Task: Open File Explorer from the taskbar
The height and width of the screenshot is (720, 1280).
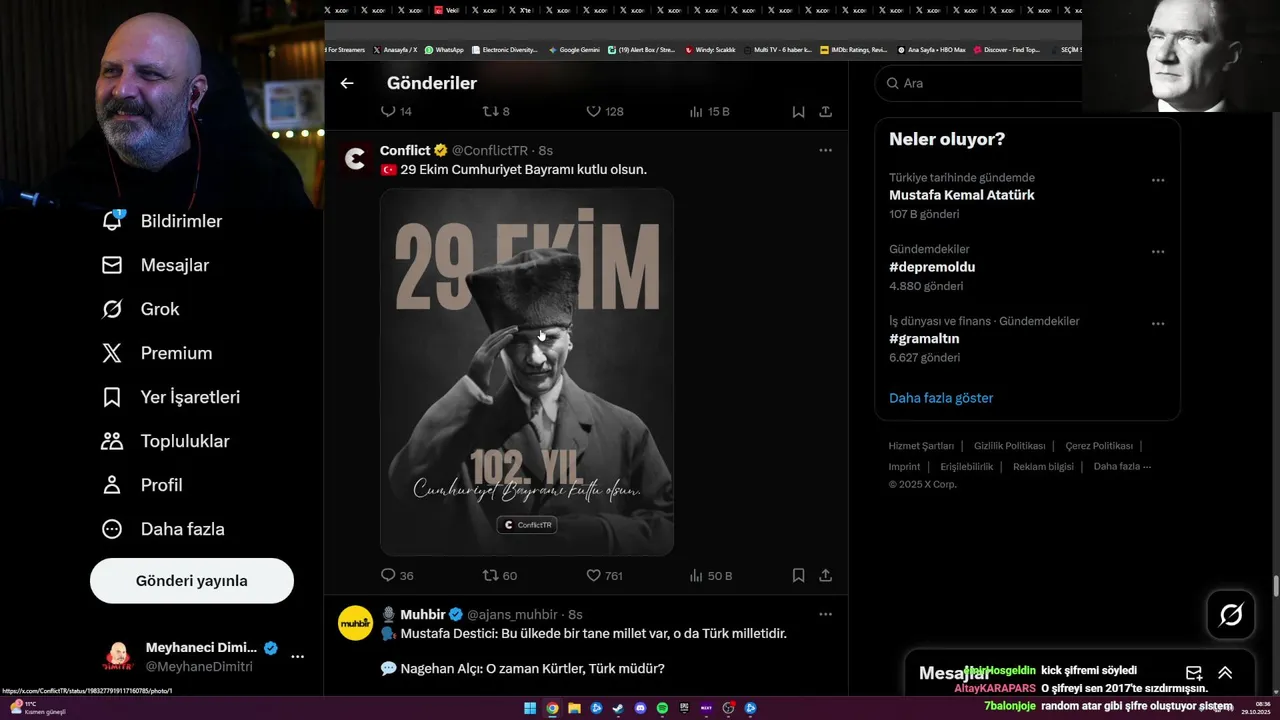Action: tap(574, 708)
